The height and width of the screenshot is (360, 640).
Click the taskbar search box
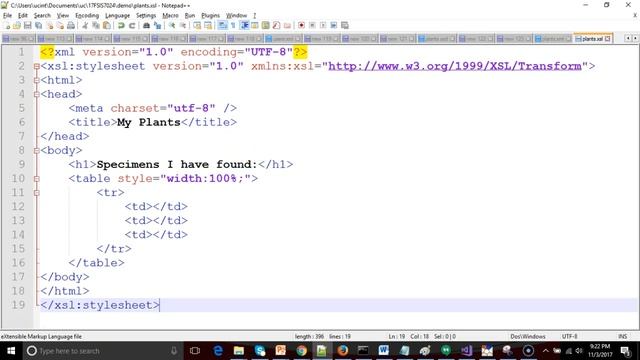(102, 351)
